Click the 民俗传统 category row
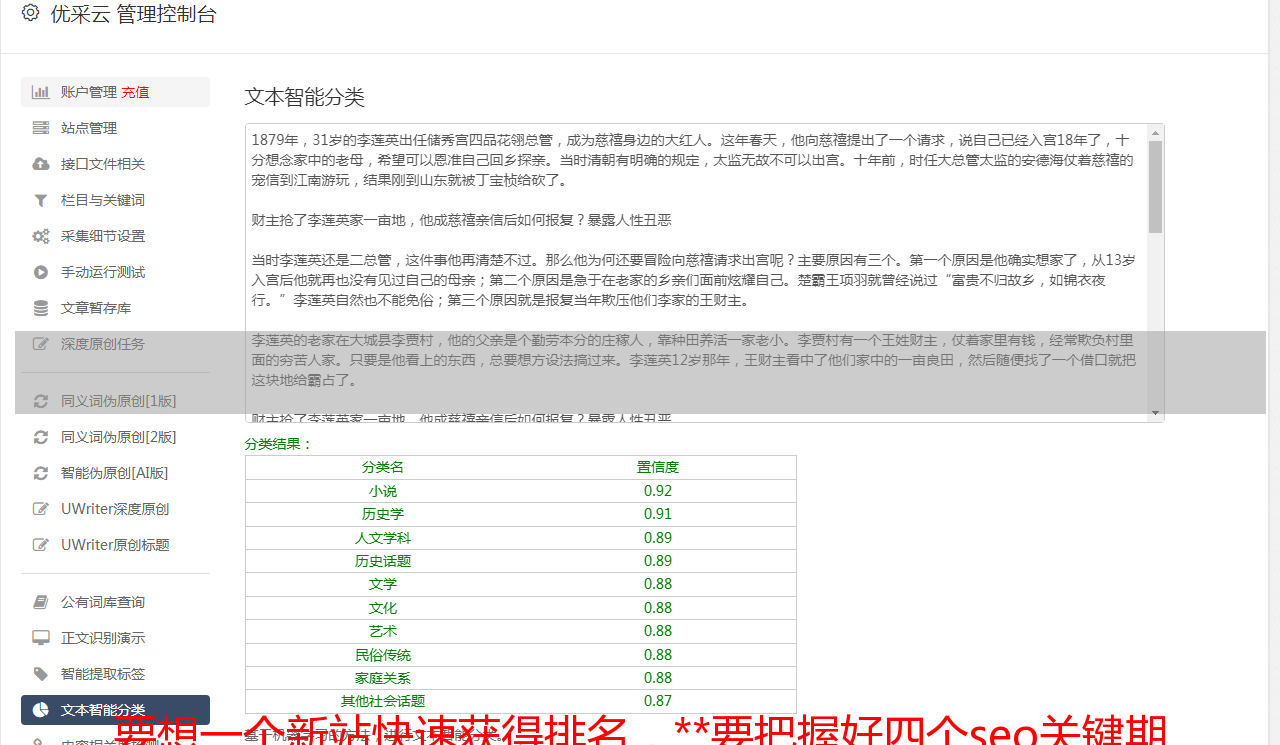This screenshot has width=1280, height=745. point(521,655)
